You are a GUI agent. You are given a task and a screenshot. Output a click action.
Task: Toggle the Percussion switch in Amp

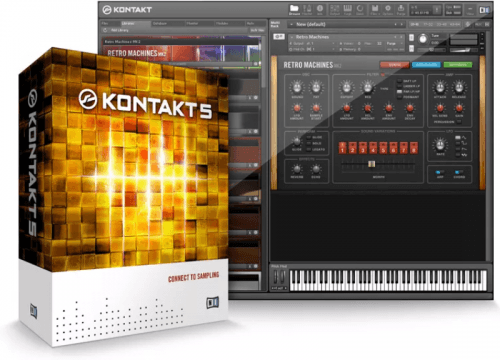coord(459,122)
